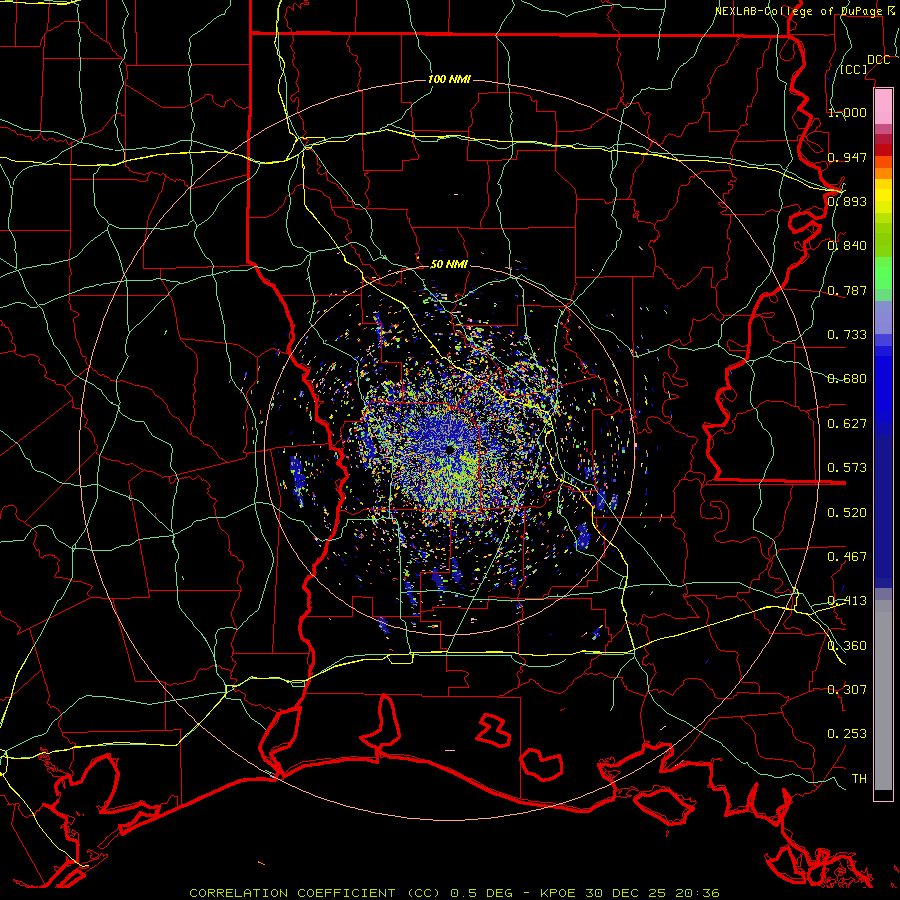Select the 0.467 legend value
The width and height of the screenshot is (900, 900).
click(847, 557)
